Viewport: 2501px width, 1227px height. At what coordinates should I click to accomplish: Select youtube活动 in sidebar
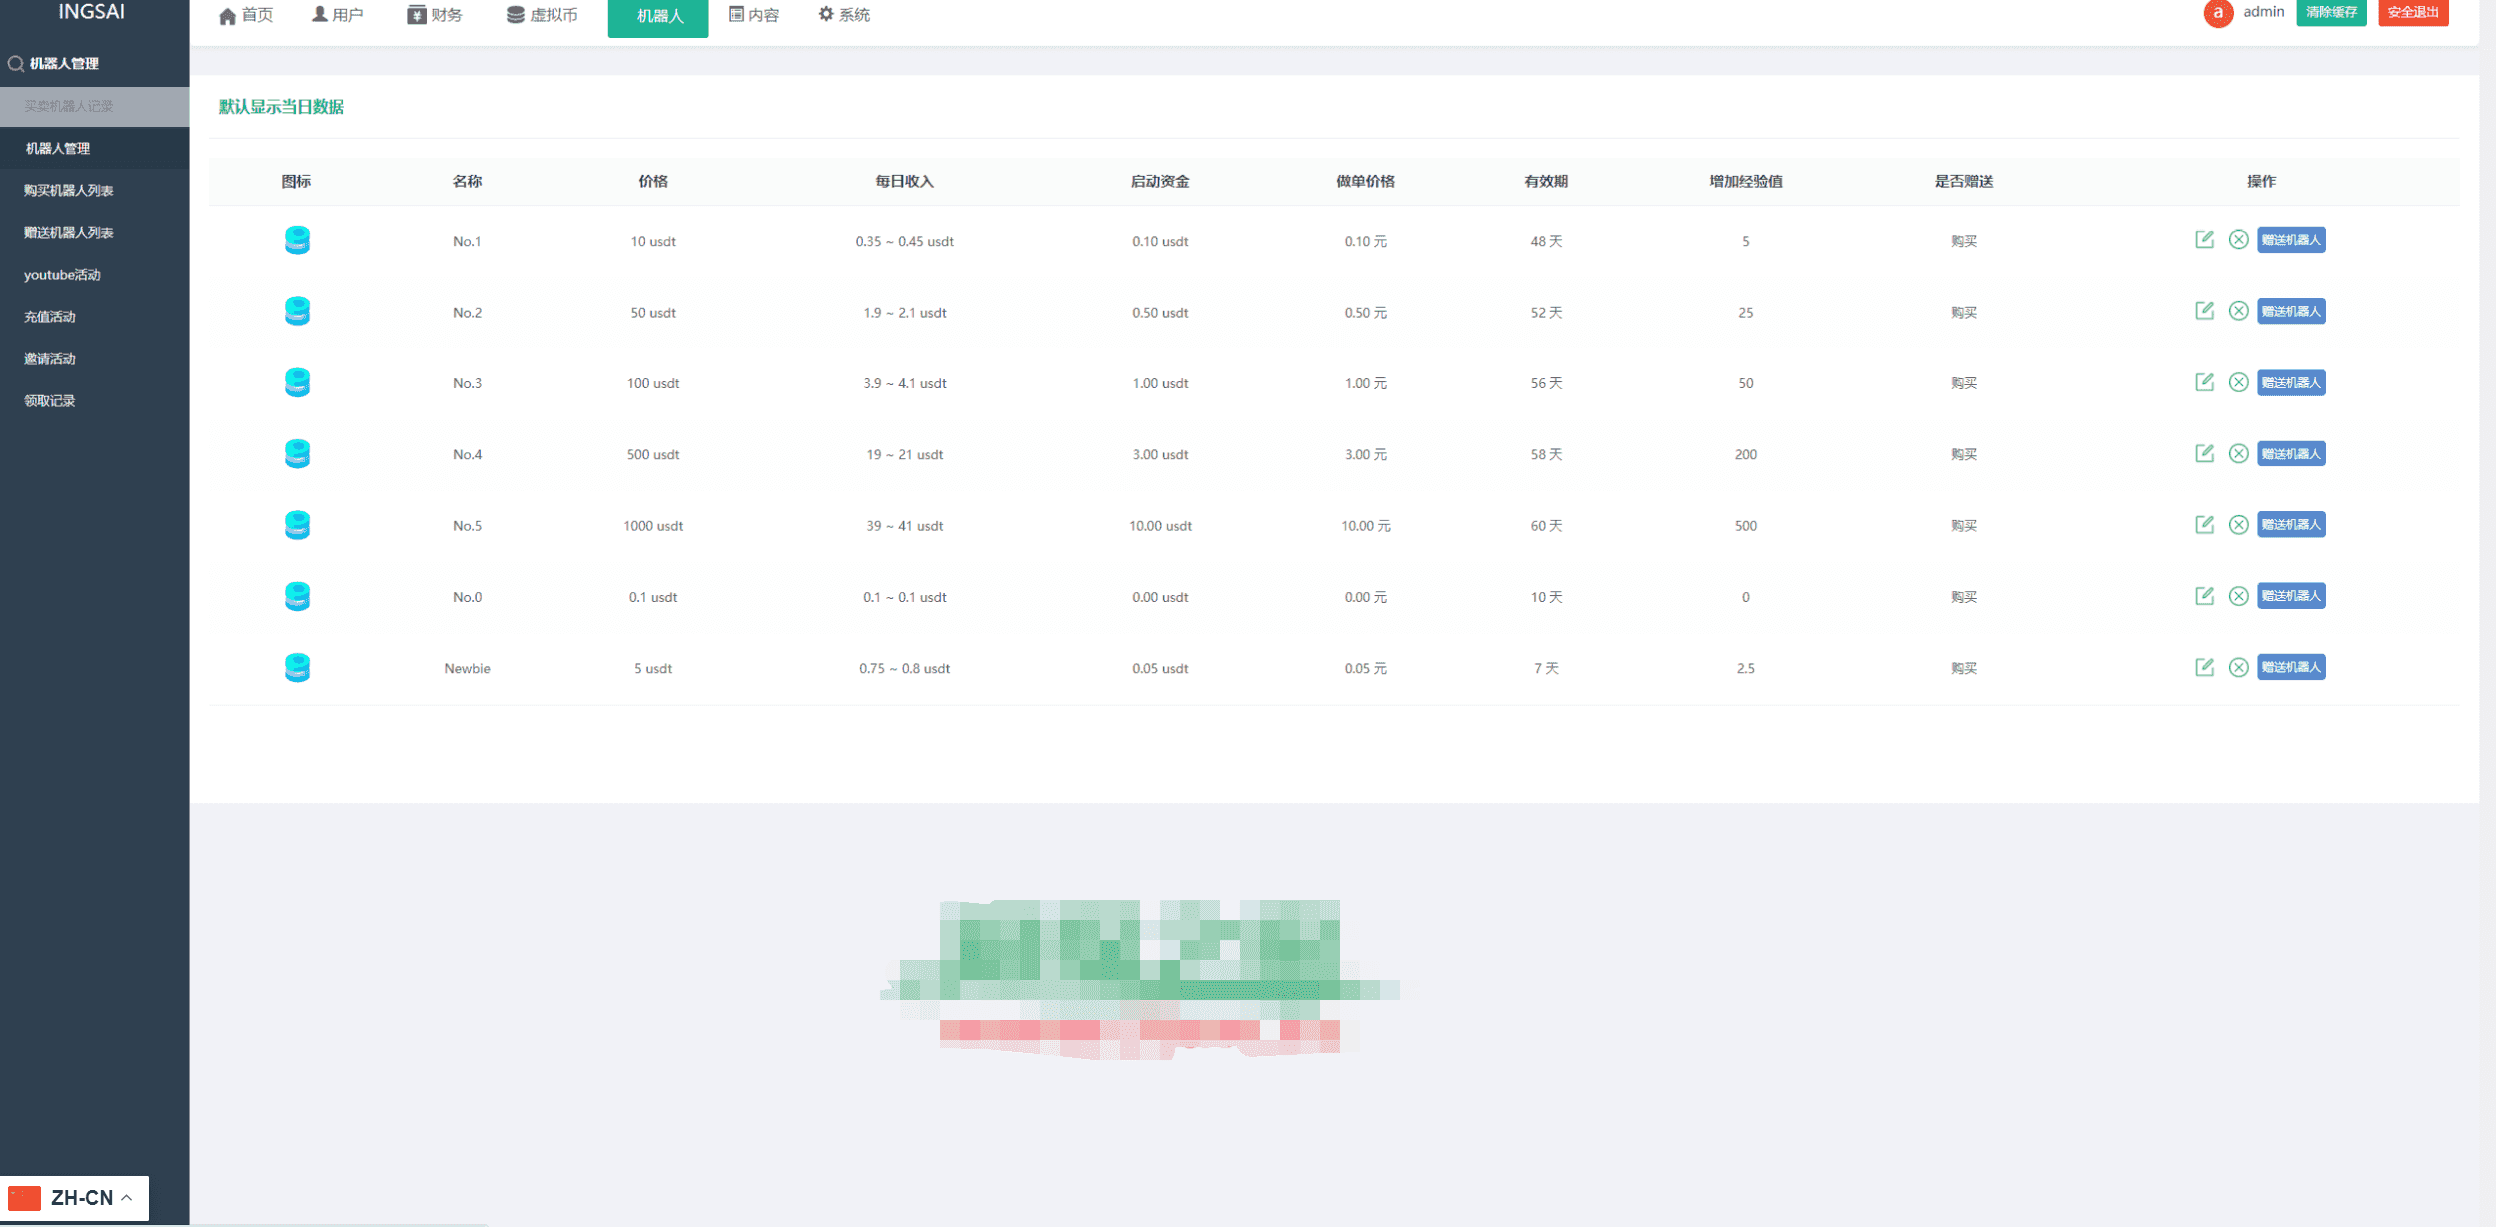pyautogui.click(x=62, y=275)
